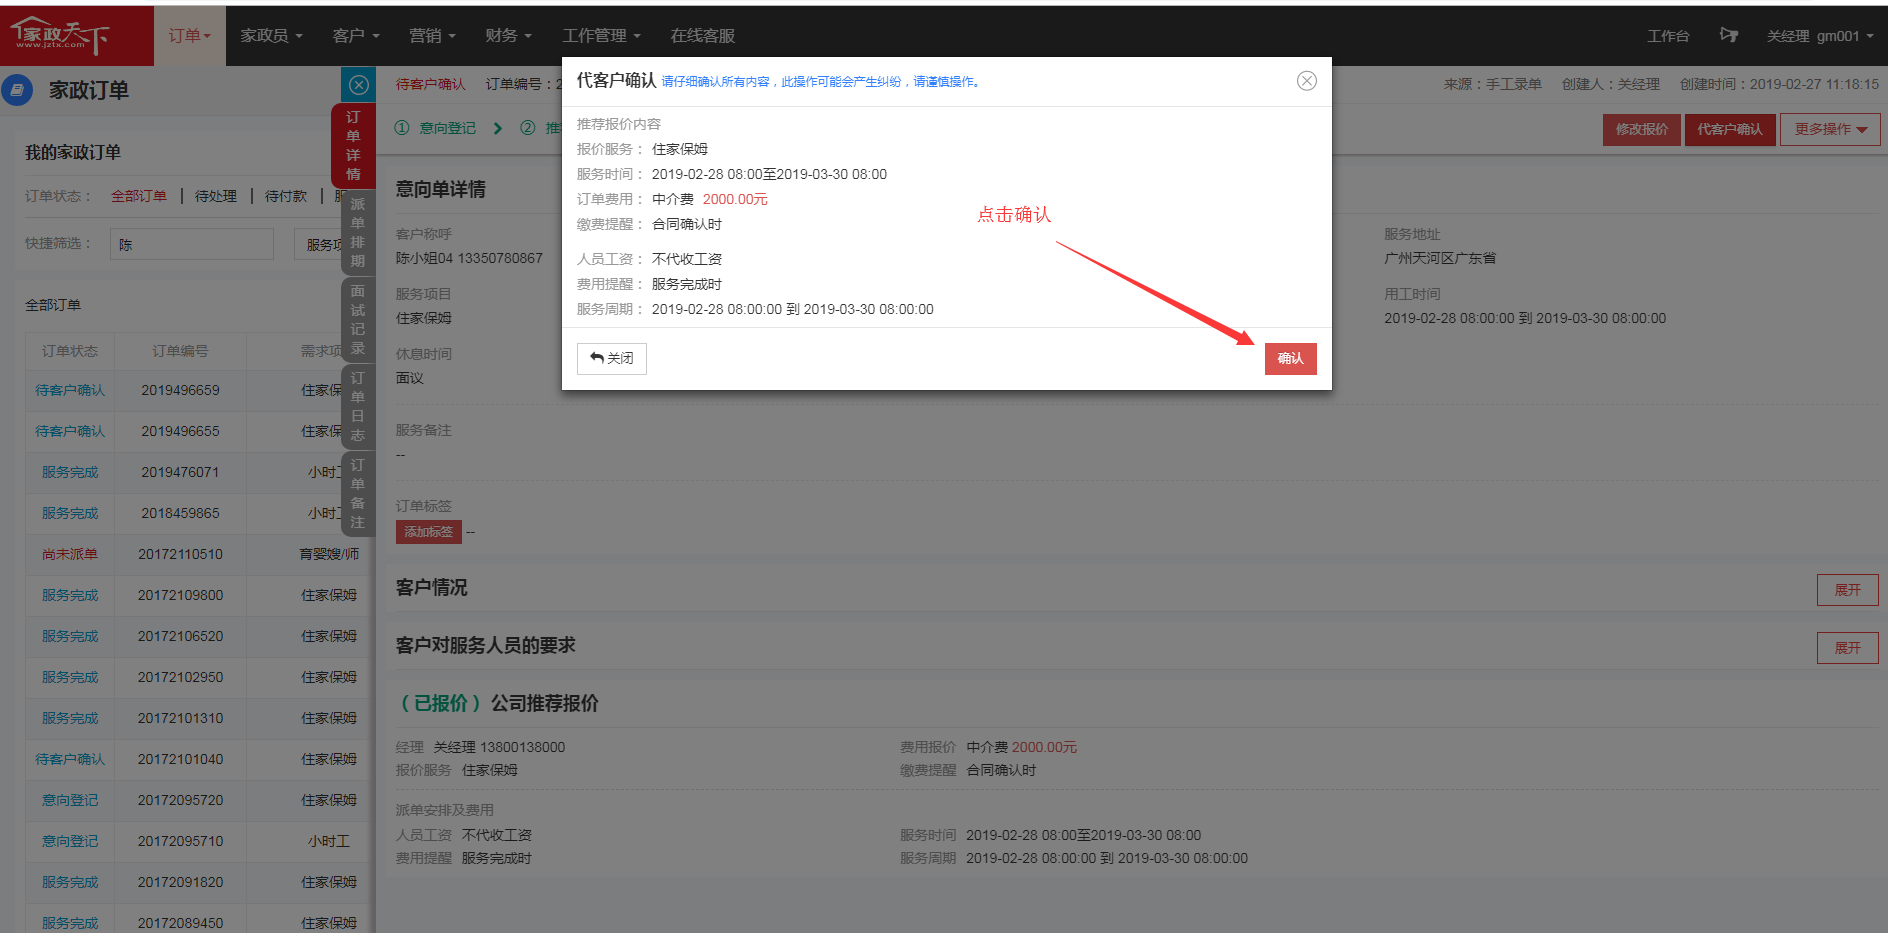The image size is (1888, 933).
Task: Open the 营销 dropdown menu
Action: pyautogui.click(x=432, y=35)
